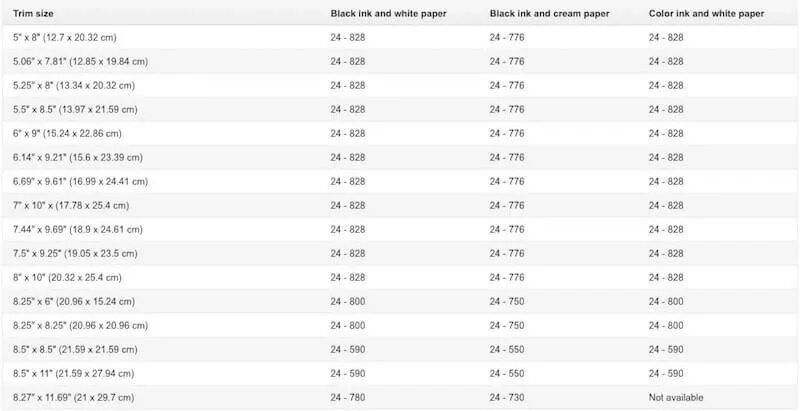Click the Not available cell
The height and width of the screenshot is (411, 800).
(676, 397)
